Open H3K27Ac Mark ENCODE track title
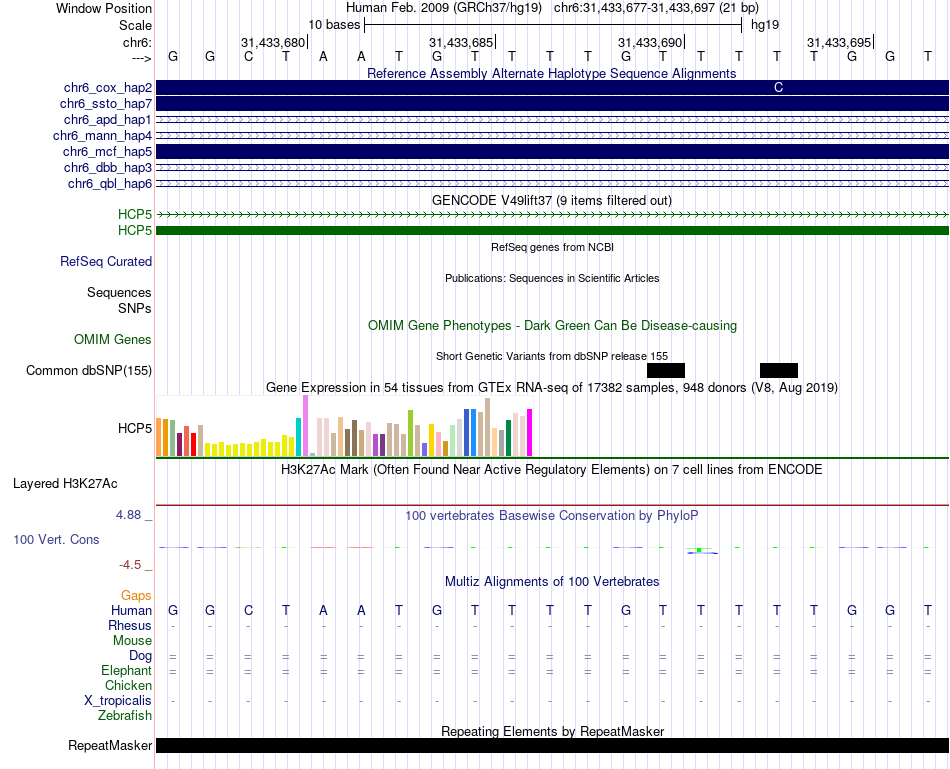 552,470
